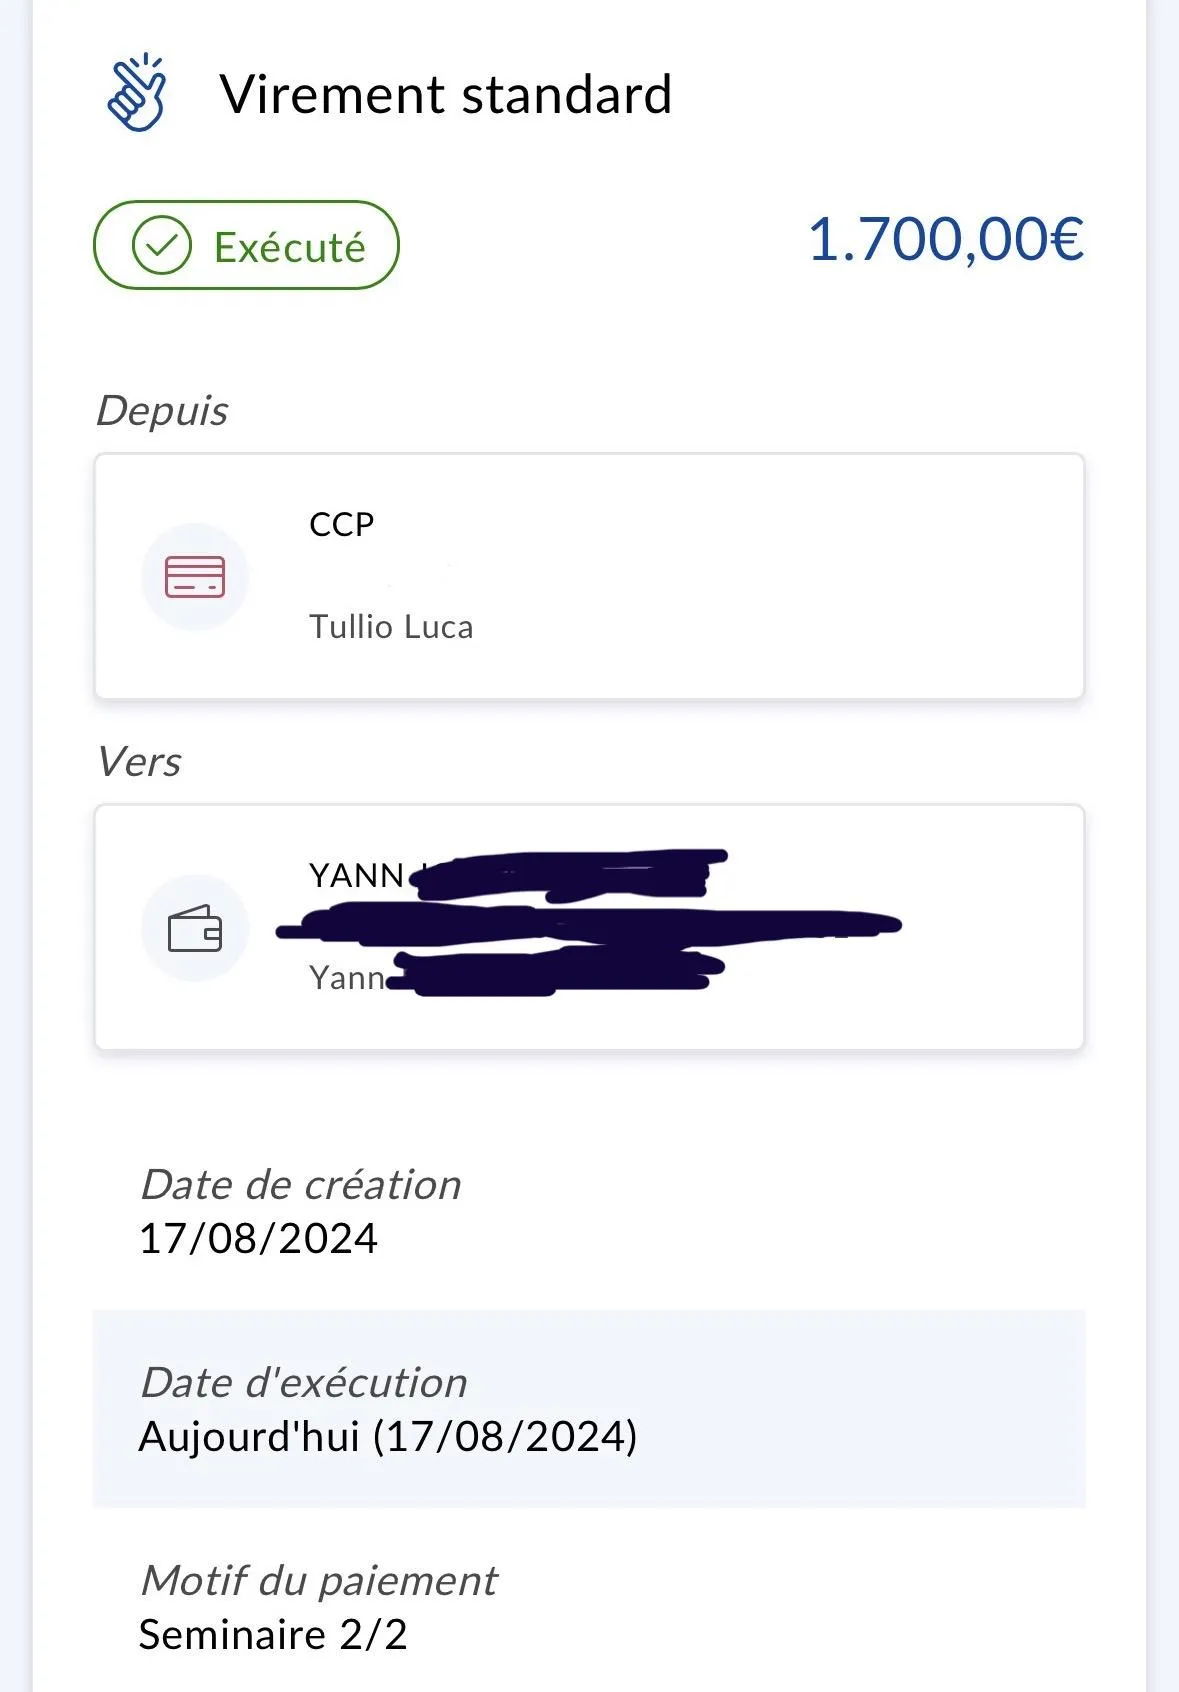Select the Date de création value 17/08/2024
Image resolution: width=1179 pixels, height=1692 pixels.
point(258,1239)
